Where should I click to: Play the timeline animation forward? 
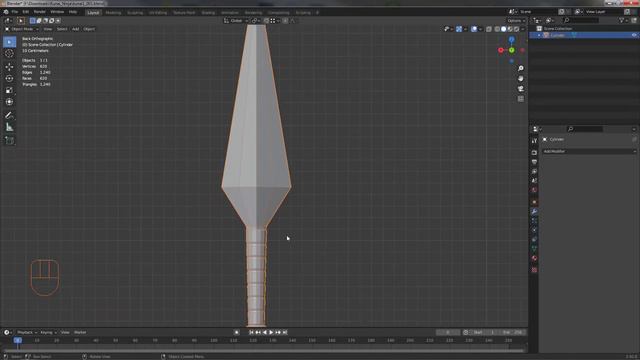(x=271, y=332)
